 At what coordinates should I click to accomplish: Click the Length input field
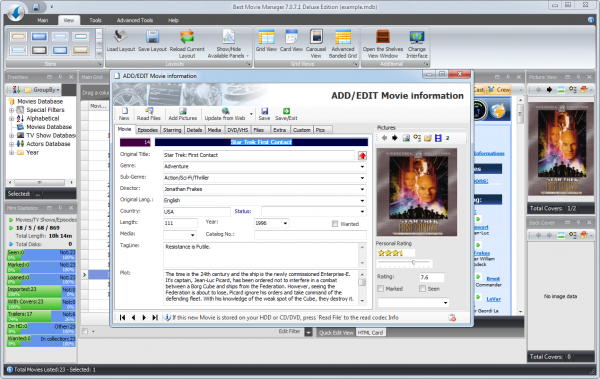[180, 223]
